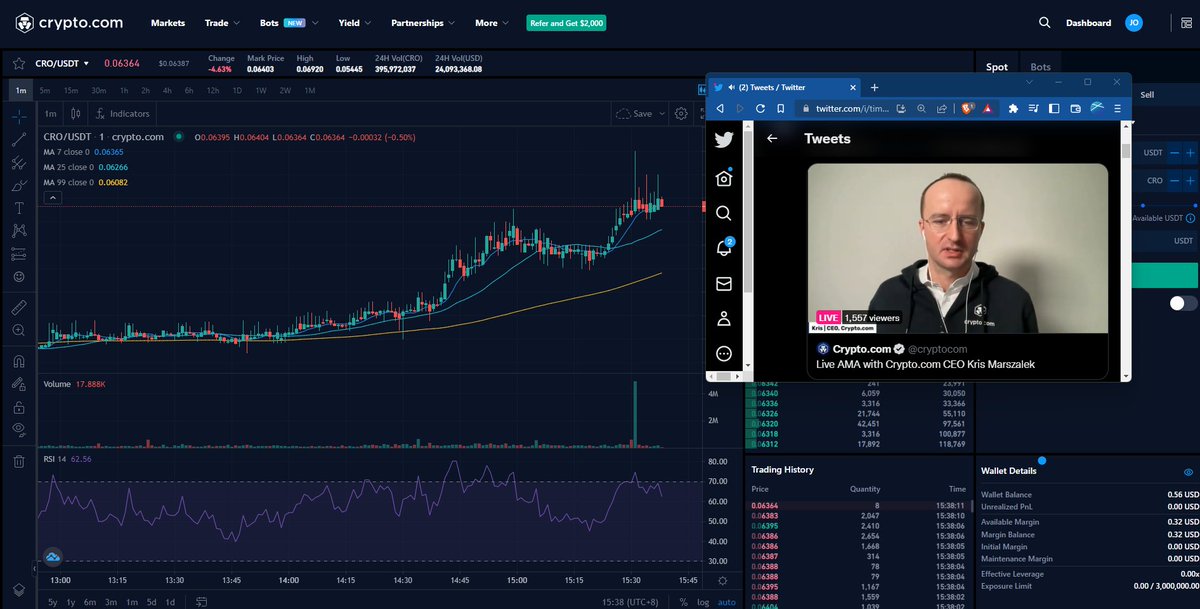1200x609 pixels.
Task: Select the 1h timeframe
Action: (x=123, y=91)
